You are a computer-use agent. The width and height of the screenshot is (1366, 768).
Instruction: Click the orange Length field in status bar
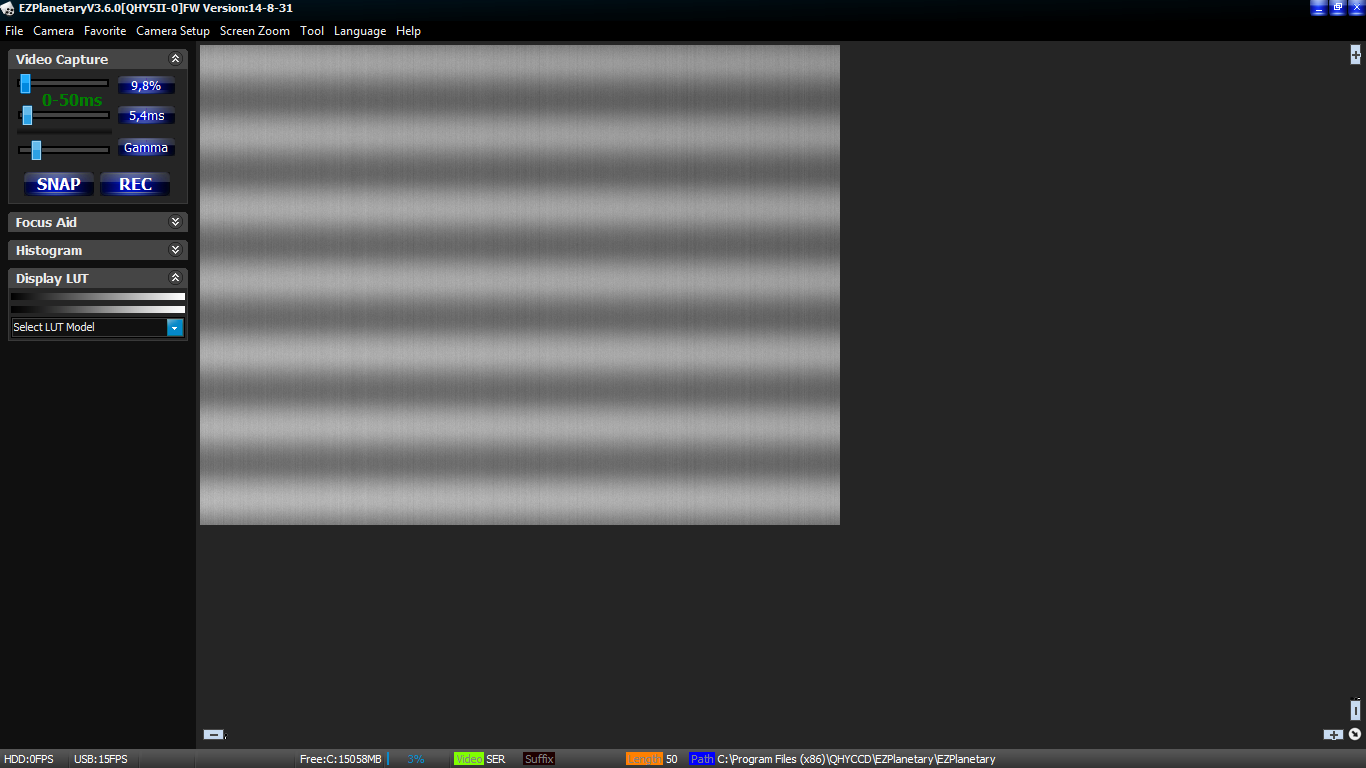(644, 759)
